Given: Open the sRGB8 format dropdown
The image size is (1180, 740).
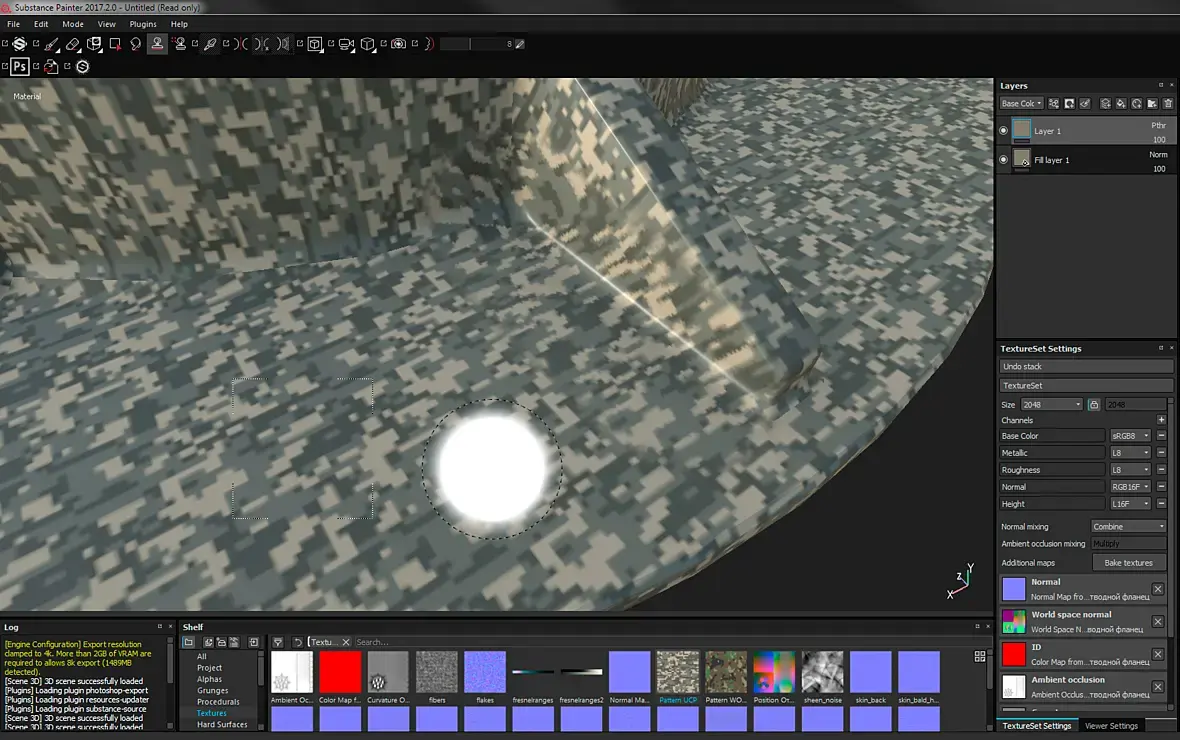Looking at the screenshot, I should (x=1130, y=436).
